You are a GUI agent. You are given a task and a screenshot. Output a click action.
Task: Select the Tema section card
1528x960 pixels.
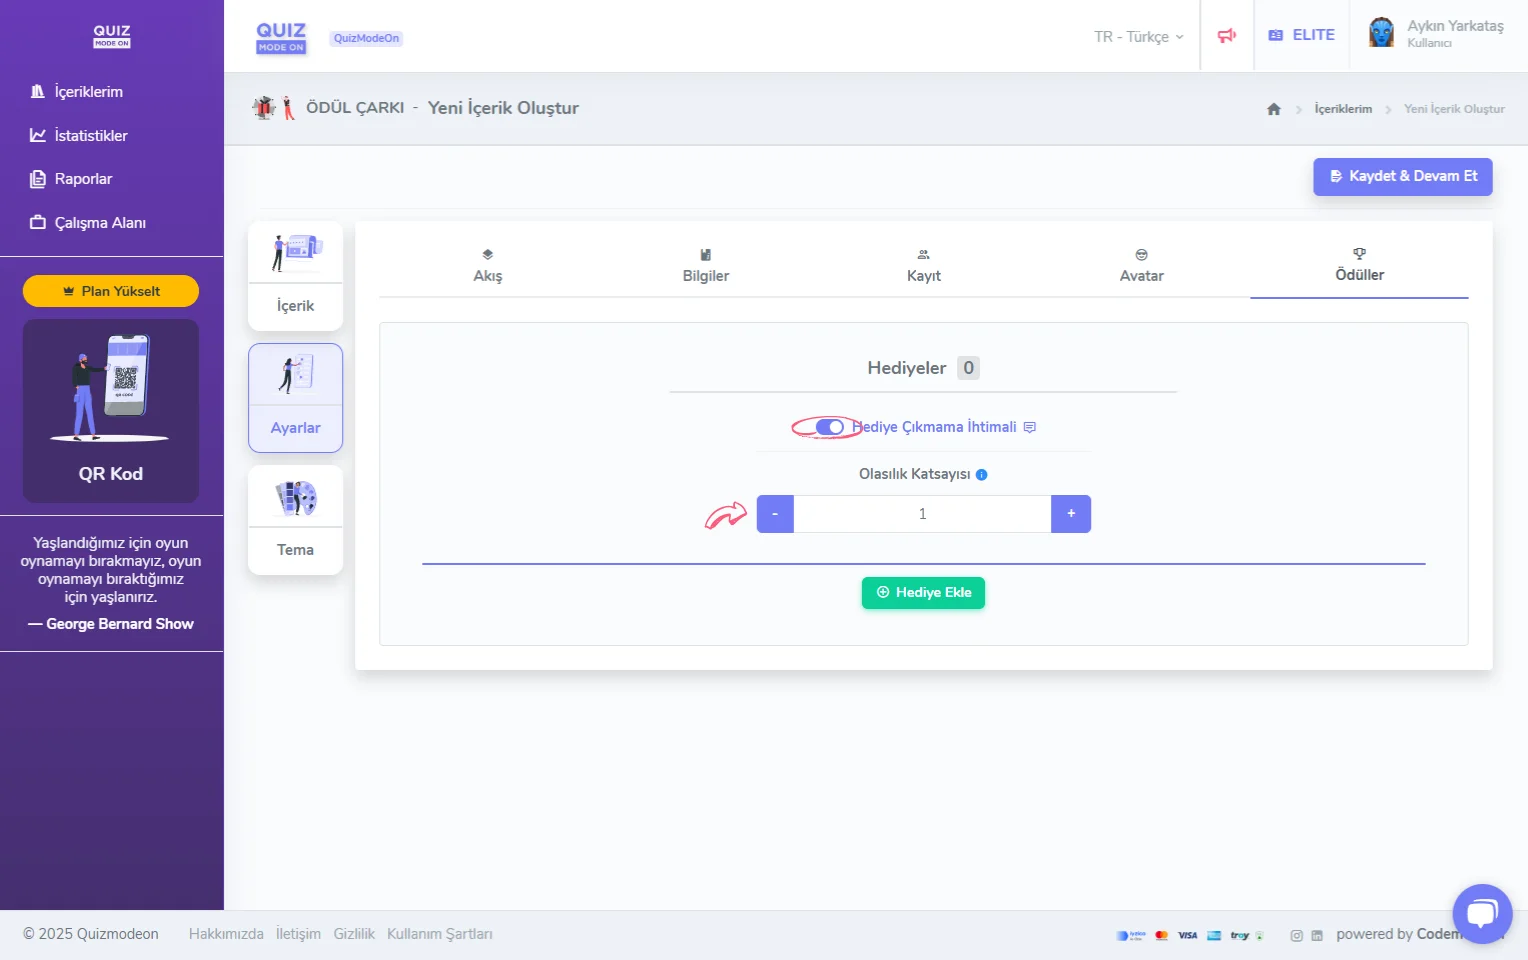(295, 520)
